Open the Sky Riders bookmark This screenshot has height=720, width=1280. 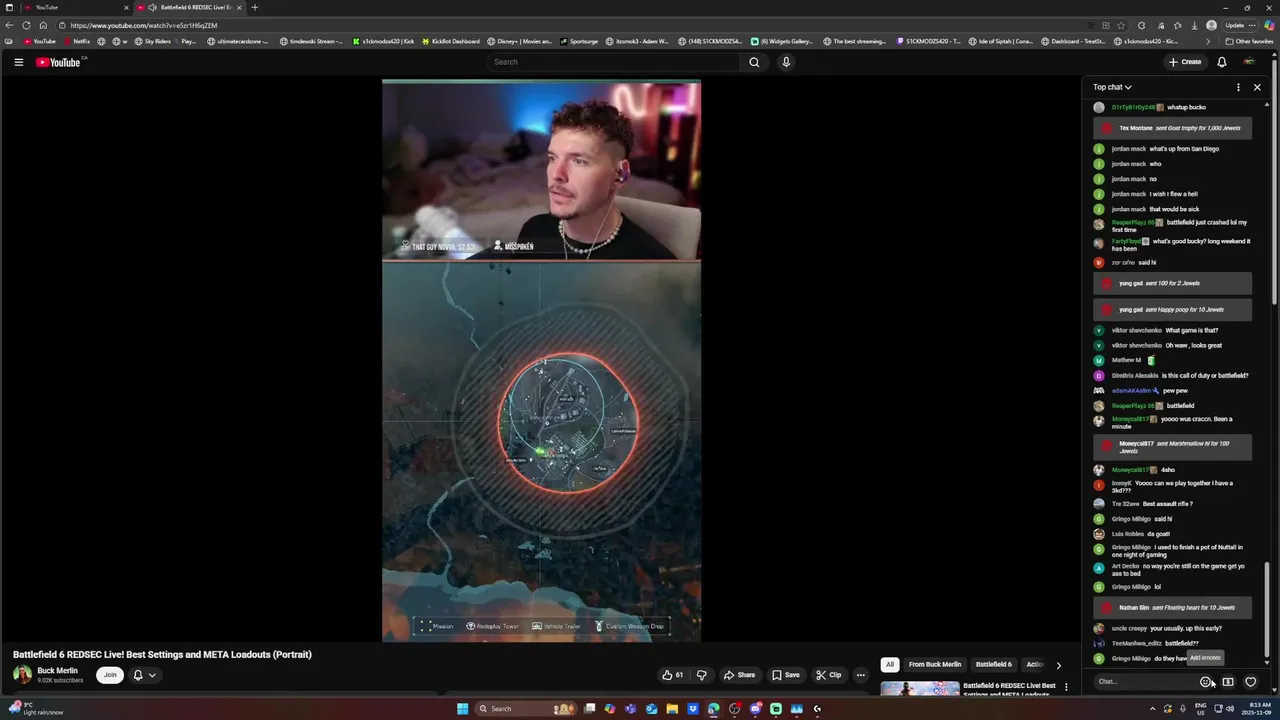click(152, 41)
